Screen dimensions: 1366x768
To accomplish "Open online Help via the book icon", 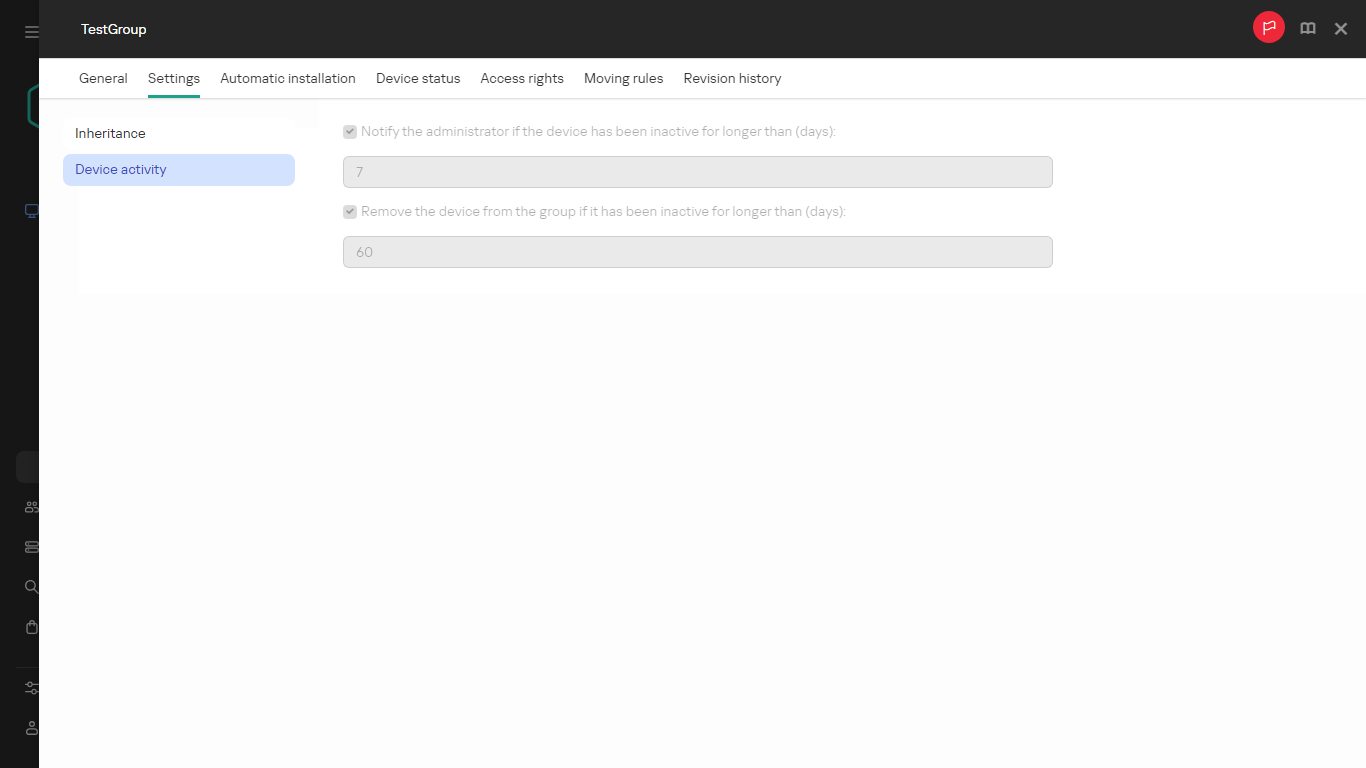I will coord(1307,28).
